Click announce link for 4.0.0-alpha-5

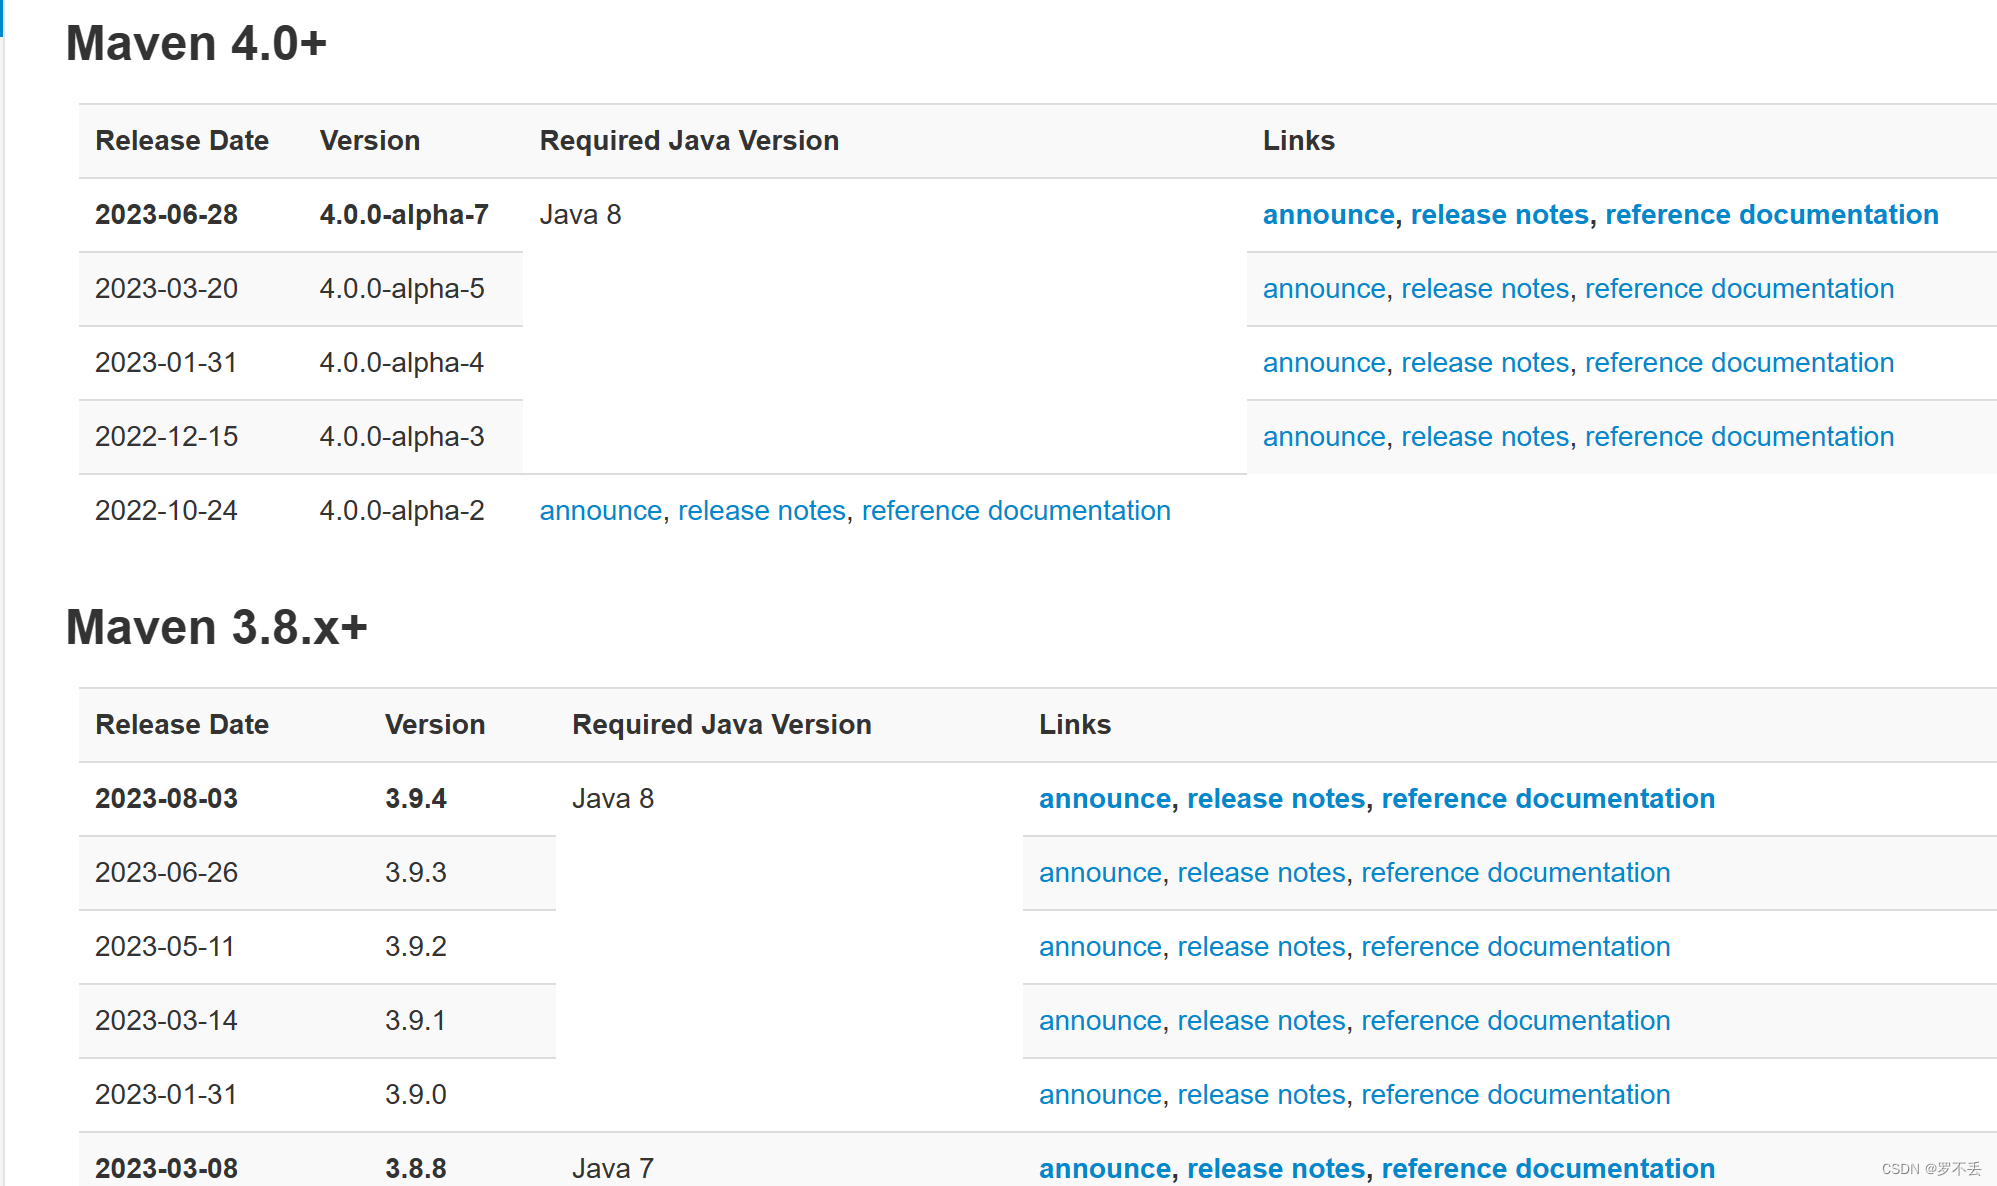pos(1323,289)
